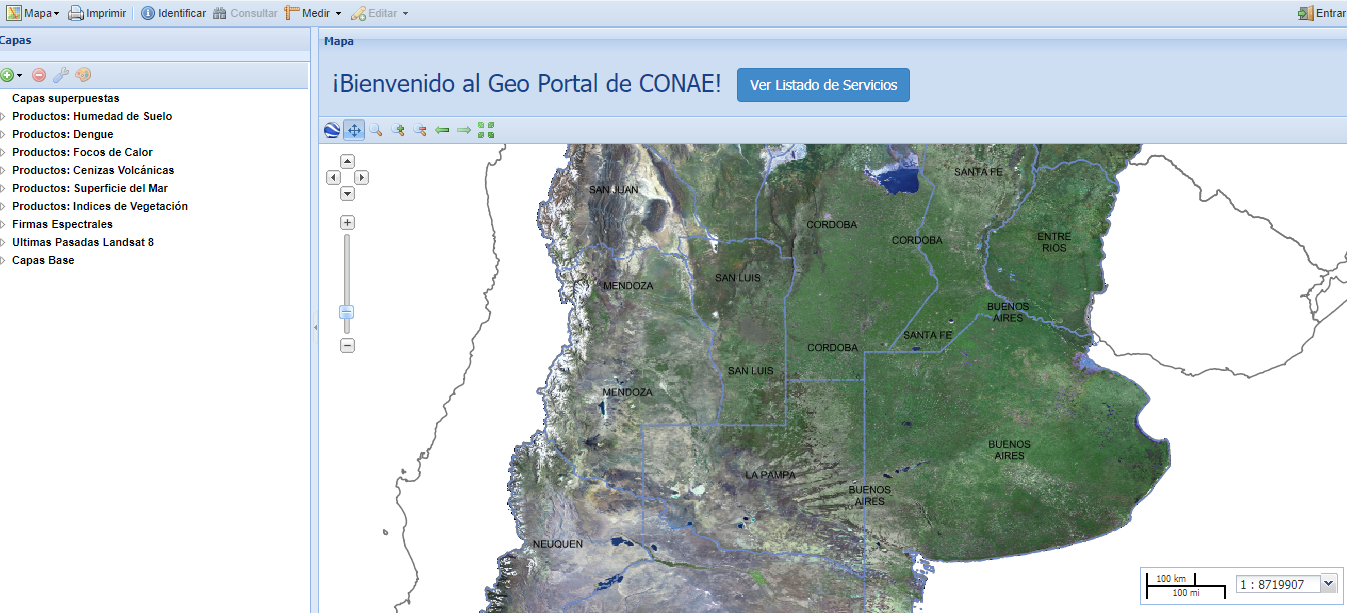Pan map north with up arrow
This screenshot has width=1347, height=613.
click(x=348, y=161)
